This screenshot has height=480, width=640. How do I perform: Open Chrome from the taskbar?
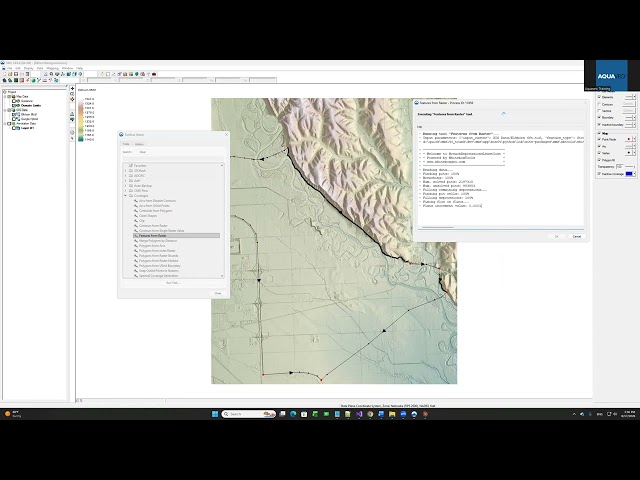[370, 414]
